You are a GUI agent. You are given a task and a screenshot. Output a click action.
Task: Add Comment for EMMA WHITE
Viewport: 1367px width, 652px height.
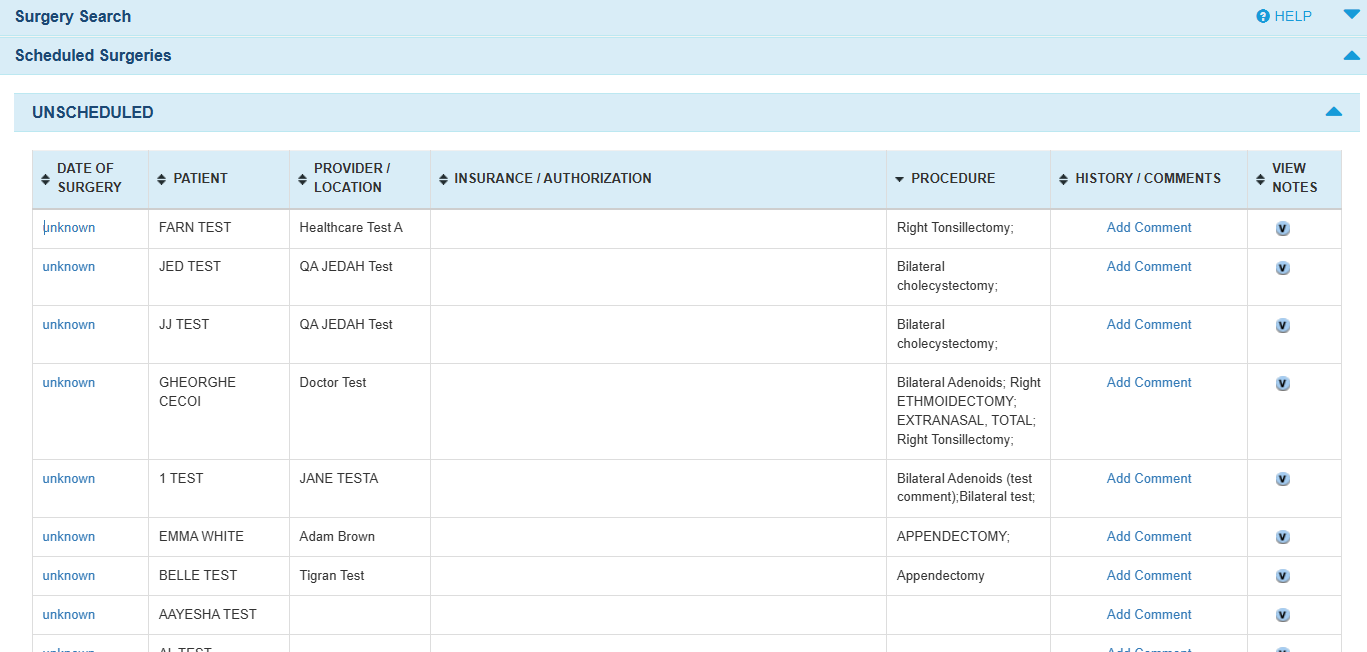pos(1148,537)
